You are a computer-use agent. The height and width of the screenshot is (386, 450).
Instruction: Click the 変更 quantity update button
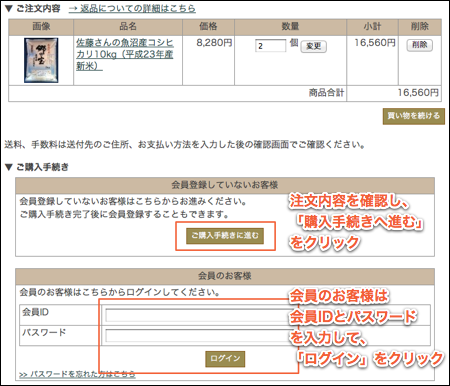point(313,46)
